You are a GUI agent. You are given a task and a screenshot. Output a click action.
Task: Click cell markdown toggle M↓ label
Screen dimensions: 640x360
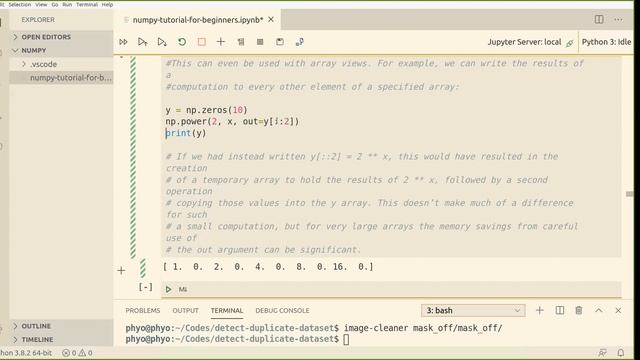pyautogui.click(x=182, y=289)
